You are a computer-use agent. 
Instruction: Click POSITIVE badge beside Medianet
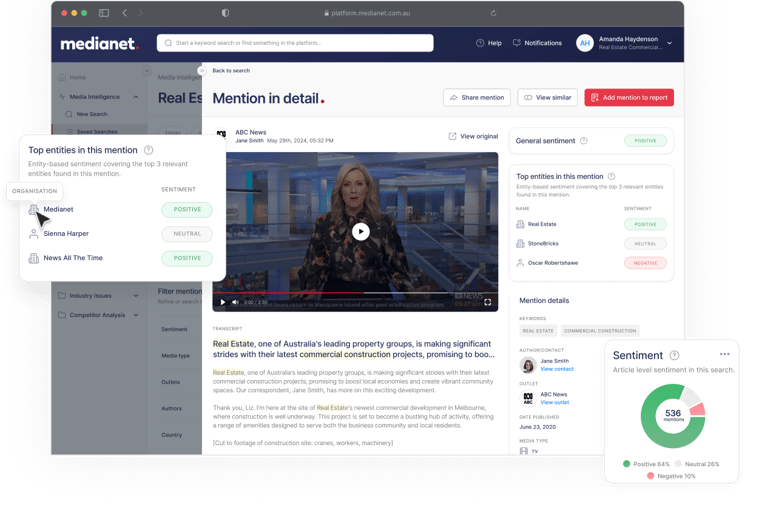tap(187, 210)
